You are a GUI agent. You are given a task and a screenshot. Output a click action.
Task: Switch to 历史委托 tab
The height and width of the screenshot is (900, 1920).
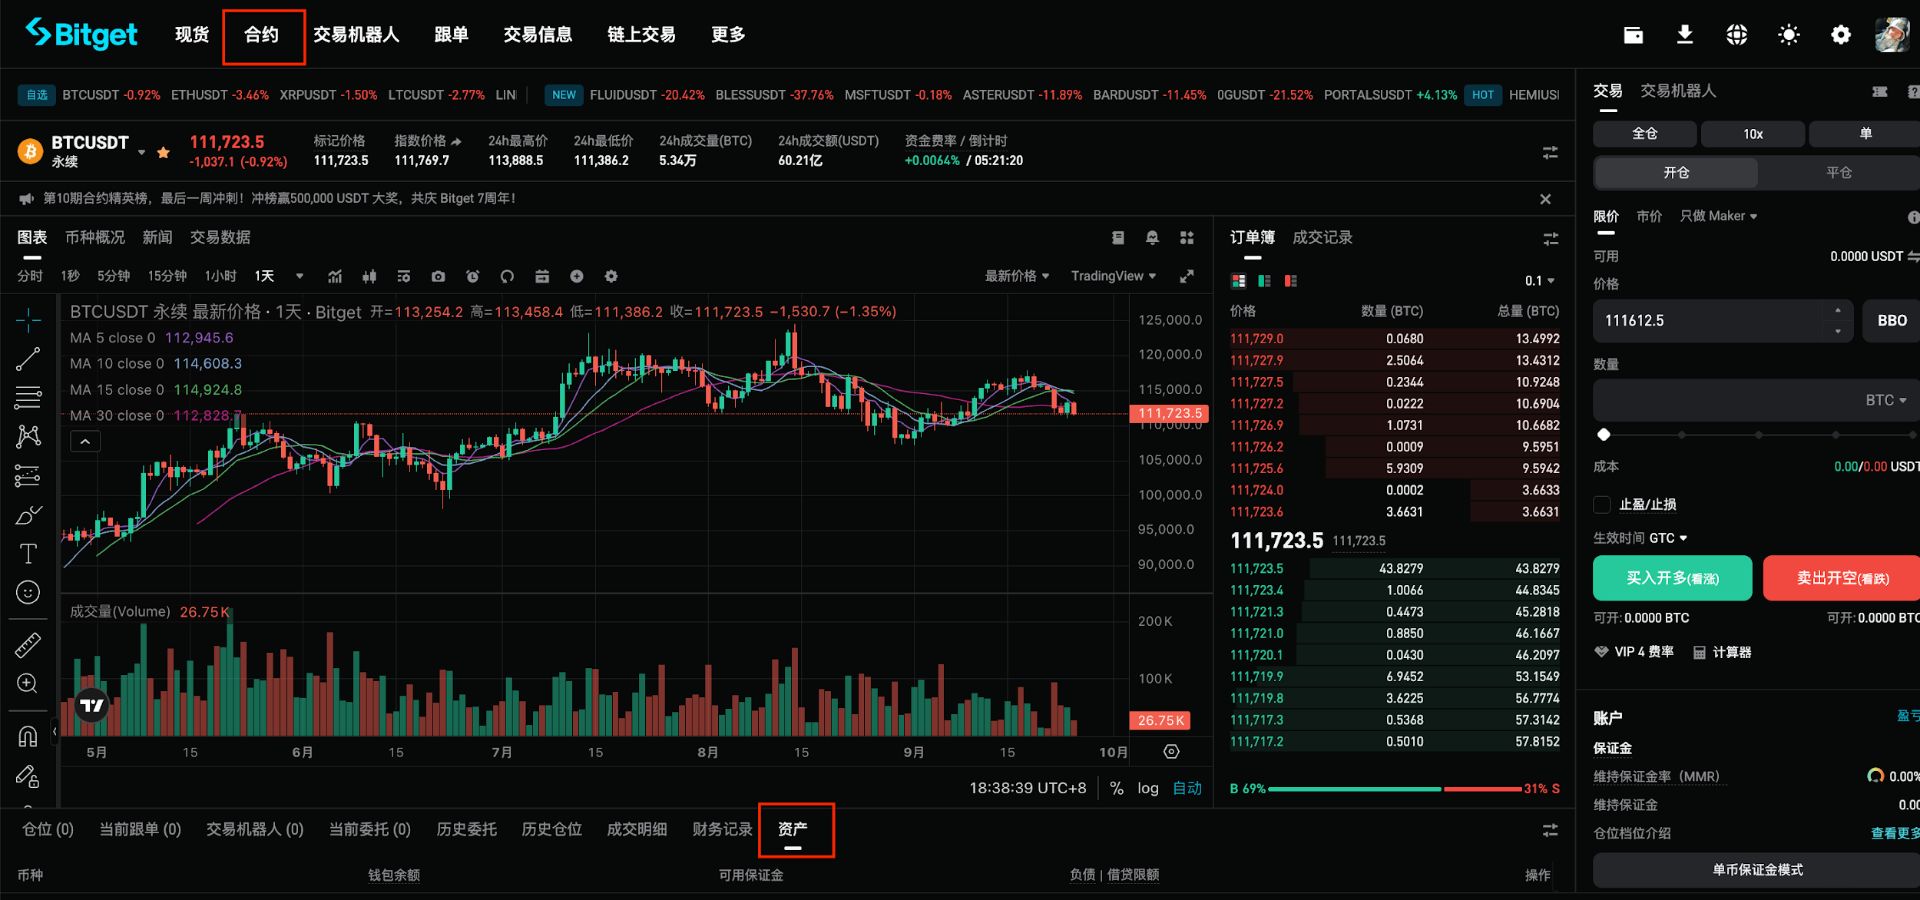(x=466, y=829)
